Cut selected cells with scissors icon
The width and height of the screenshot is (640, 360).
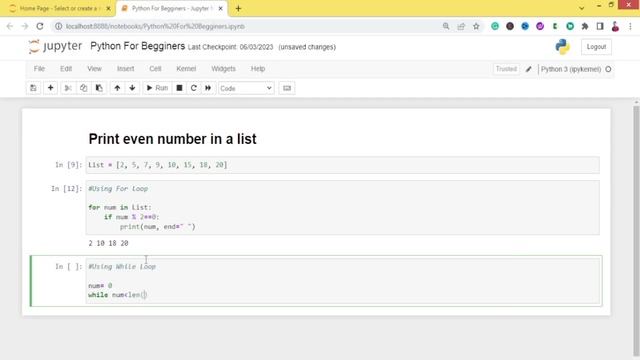pos(68,88)
